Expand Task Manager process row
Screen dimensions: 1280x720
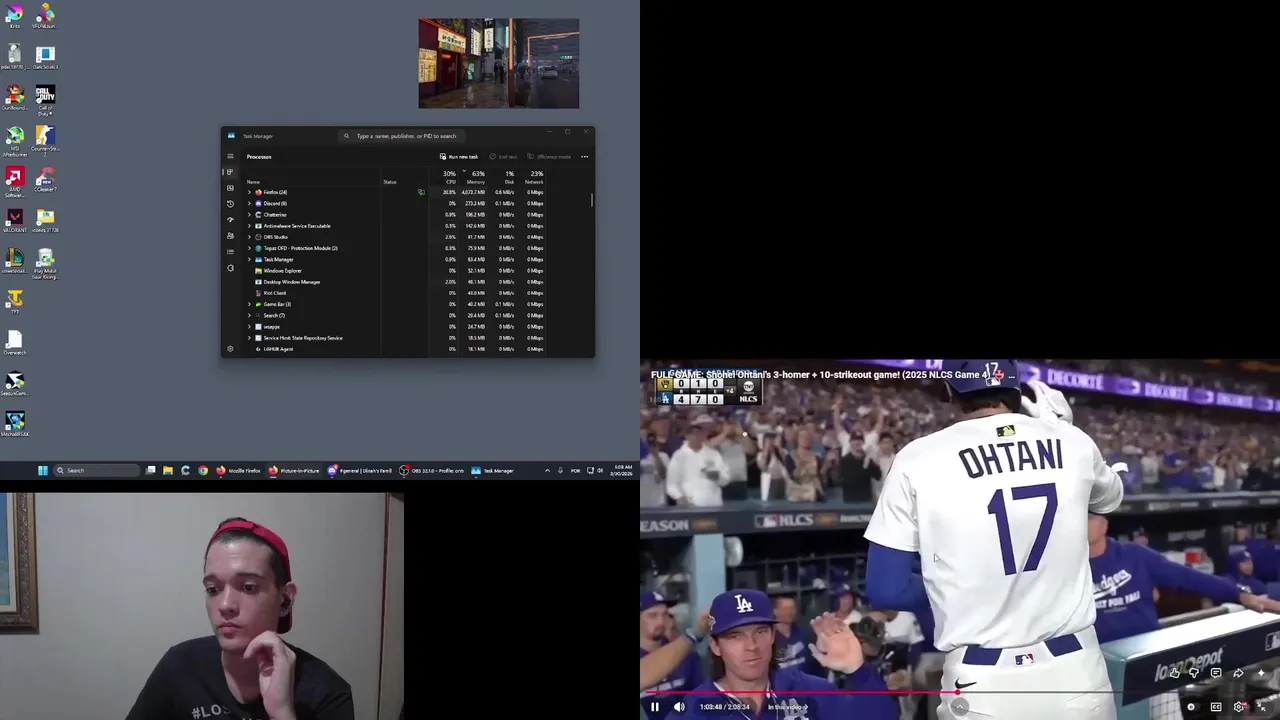[249, 259]
